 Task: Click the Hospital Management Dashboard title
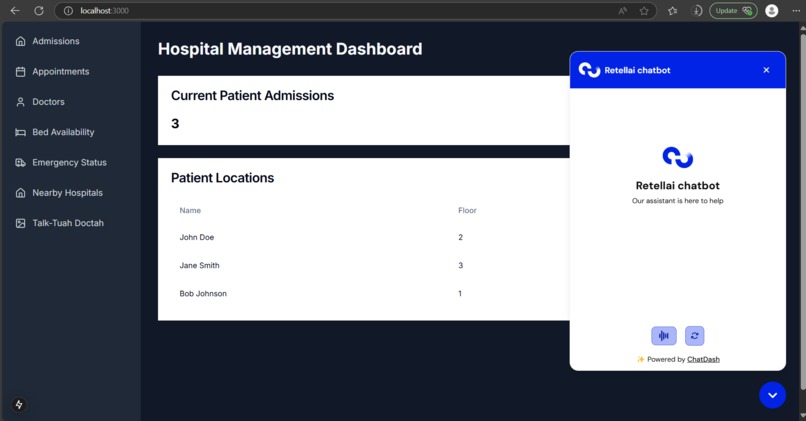290,49
